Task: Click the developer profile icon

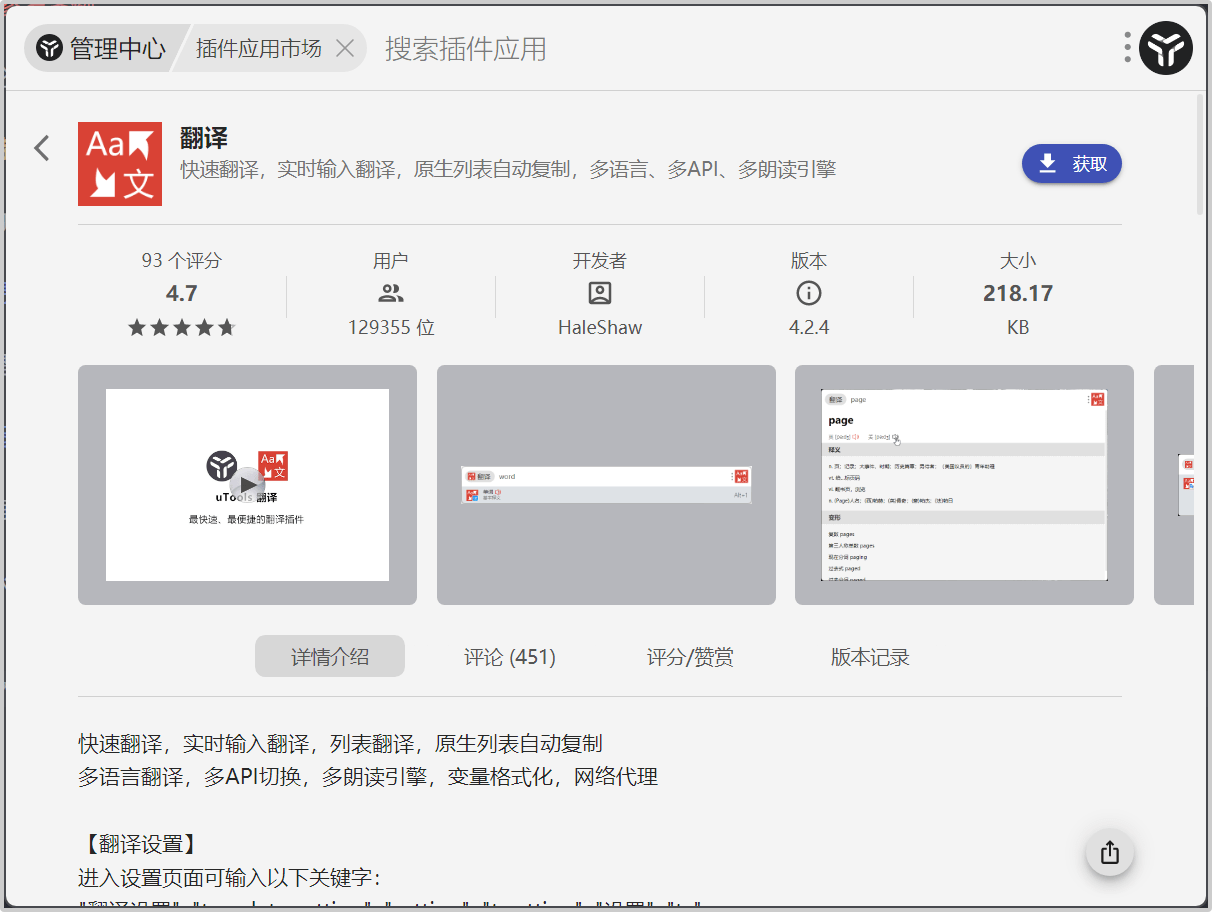Action: click(600, 293)
